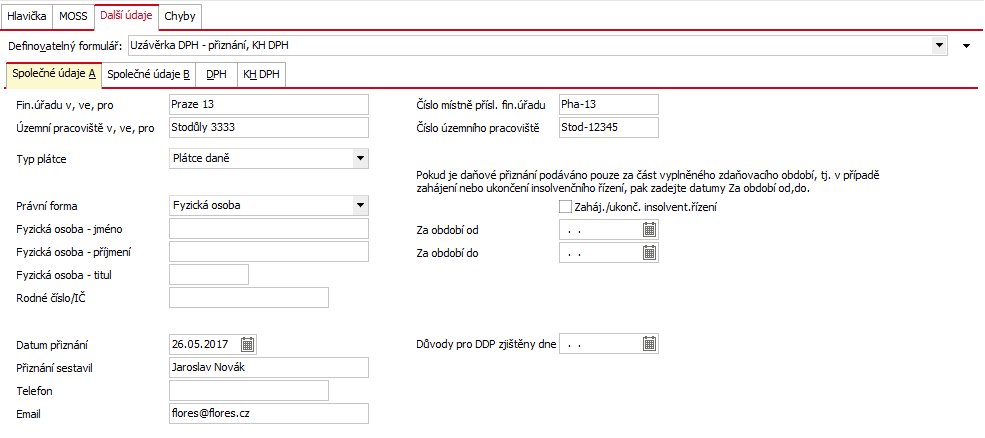Open the DPH sub-tab
Screen dimensions: 985x438
click(217, 74)
